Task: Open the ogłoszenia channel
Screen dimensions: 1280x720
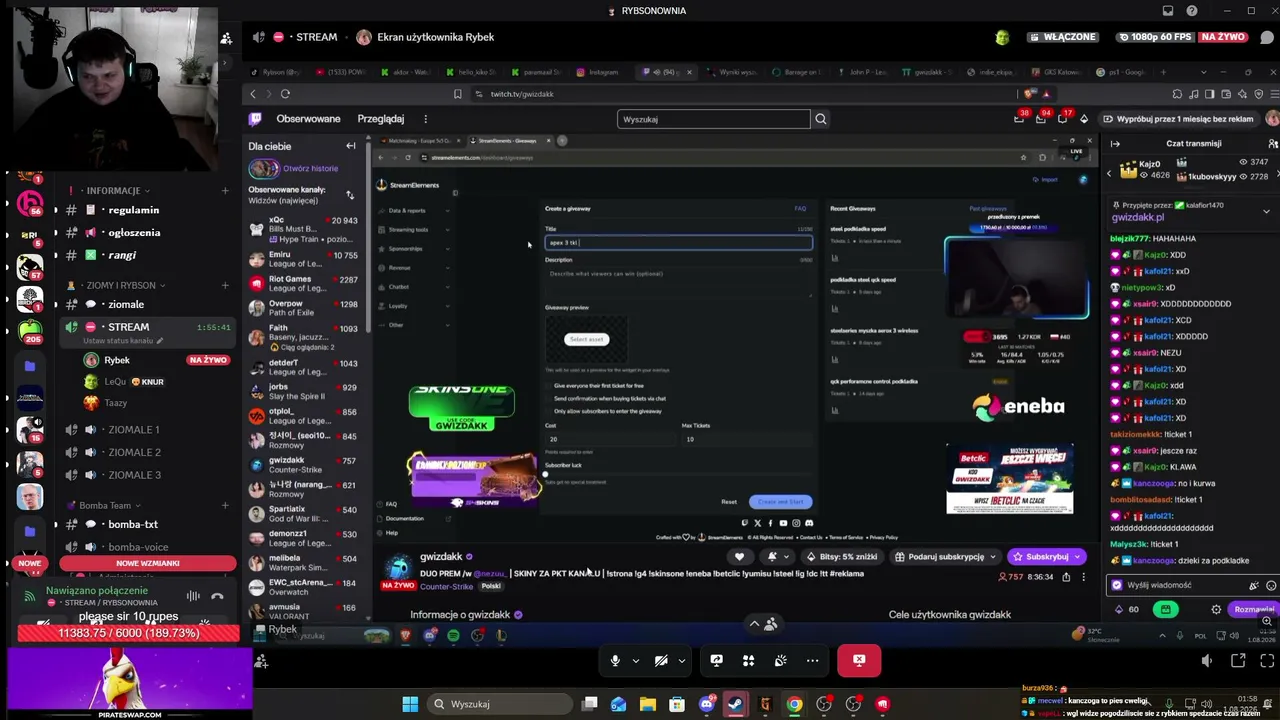Action: tap(133, 233)
